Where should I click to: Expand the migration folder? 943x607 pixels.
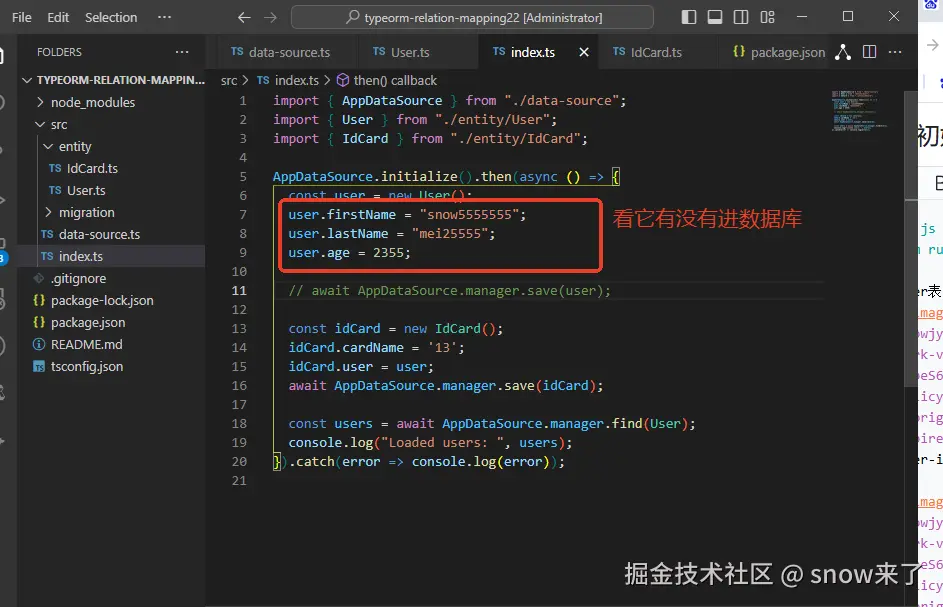[111, 212]
